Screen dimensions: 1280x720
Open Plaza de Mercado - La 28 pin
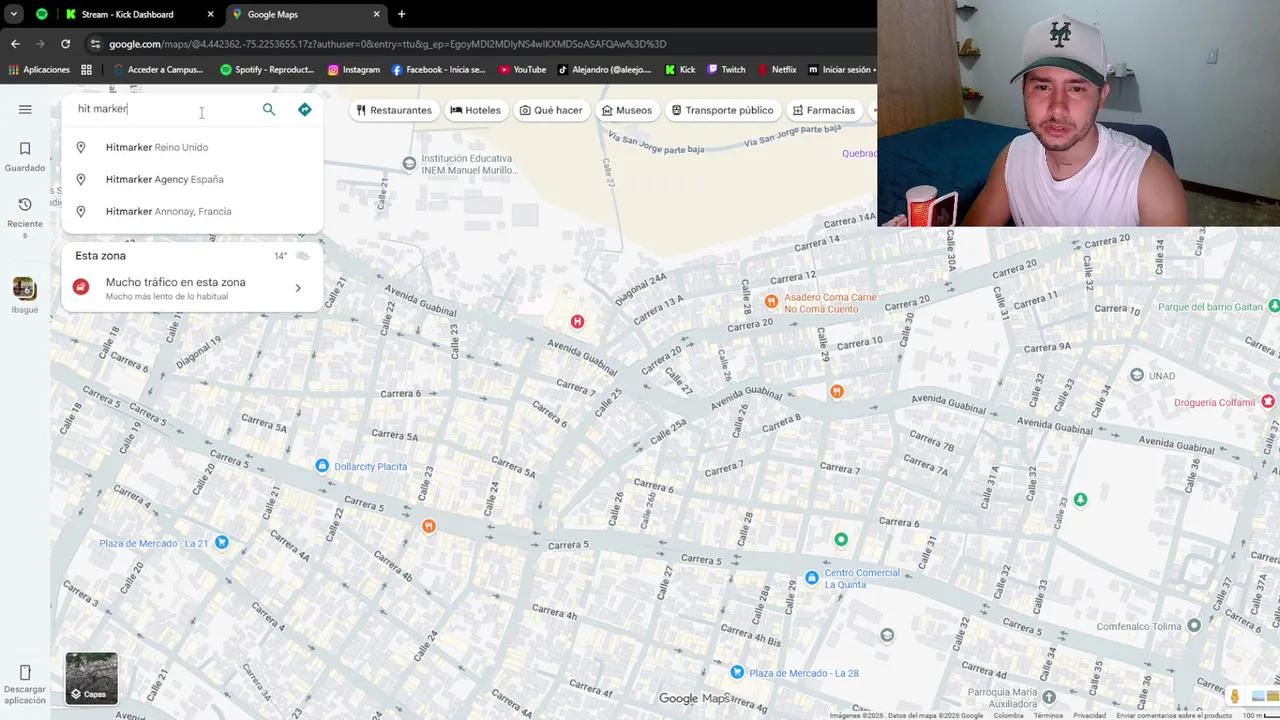pos(737,672)
